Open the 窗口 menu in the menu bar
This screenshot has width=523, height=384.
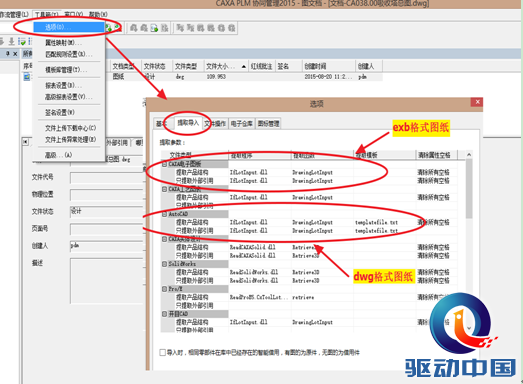click(x=73, y=14)
